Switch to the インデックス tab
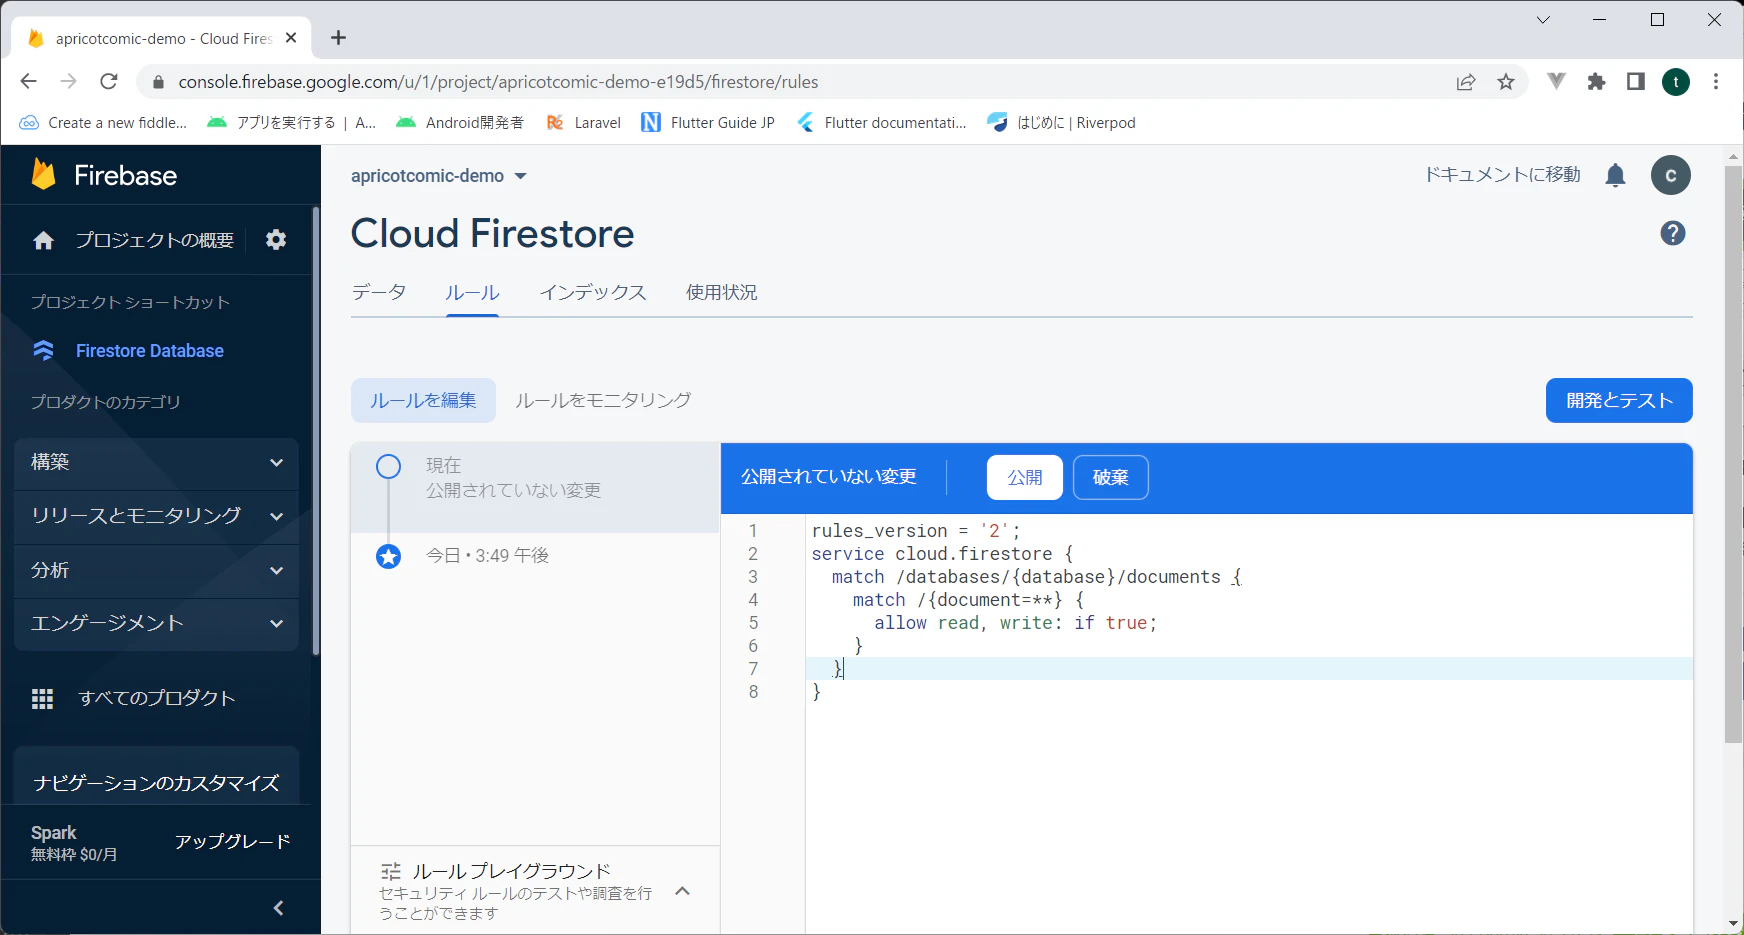The width and height of the screenshot is (1744, 935). [x=593, y=292]
